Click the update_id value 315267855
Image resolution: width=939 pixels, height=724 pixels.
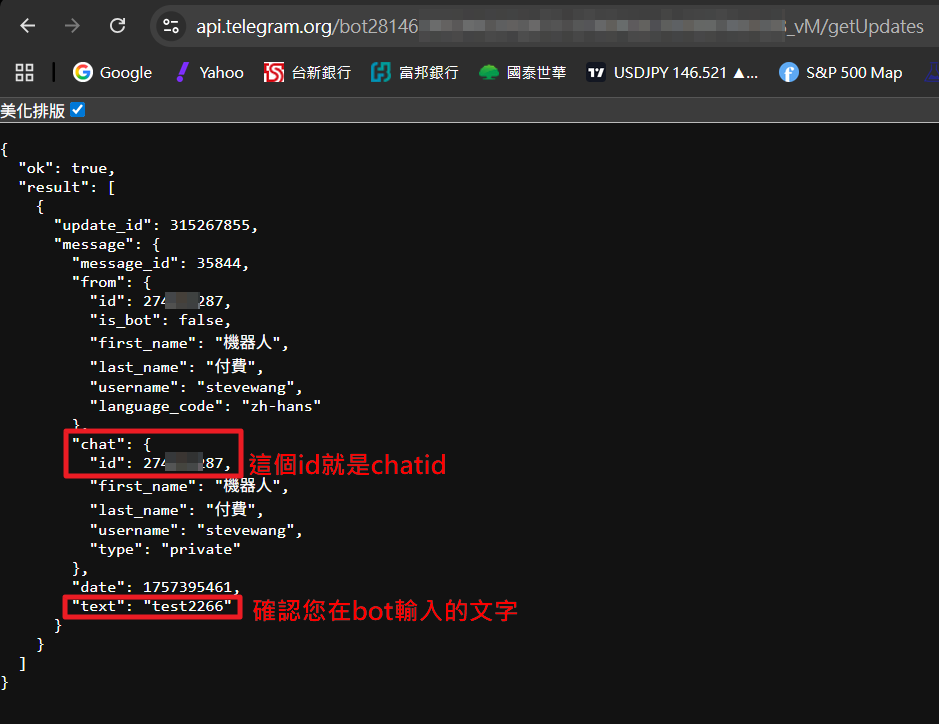click(213, 225)
